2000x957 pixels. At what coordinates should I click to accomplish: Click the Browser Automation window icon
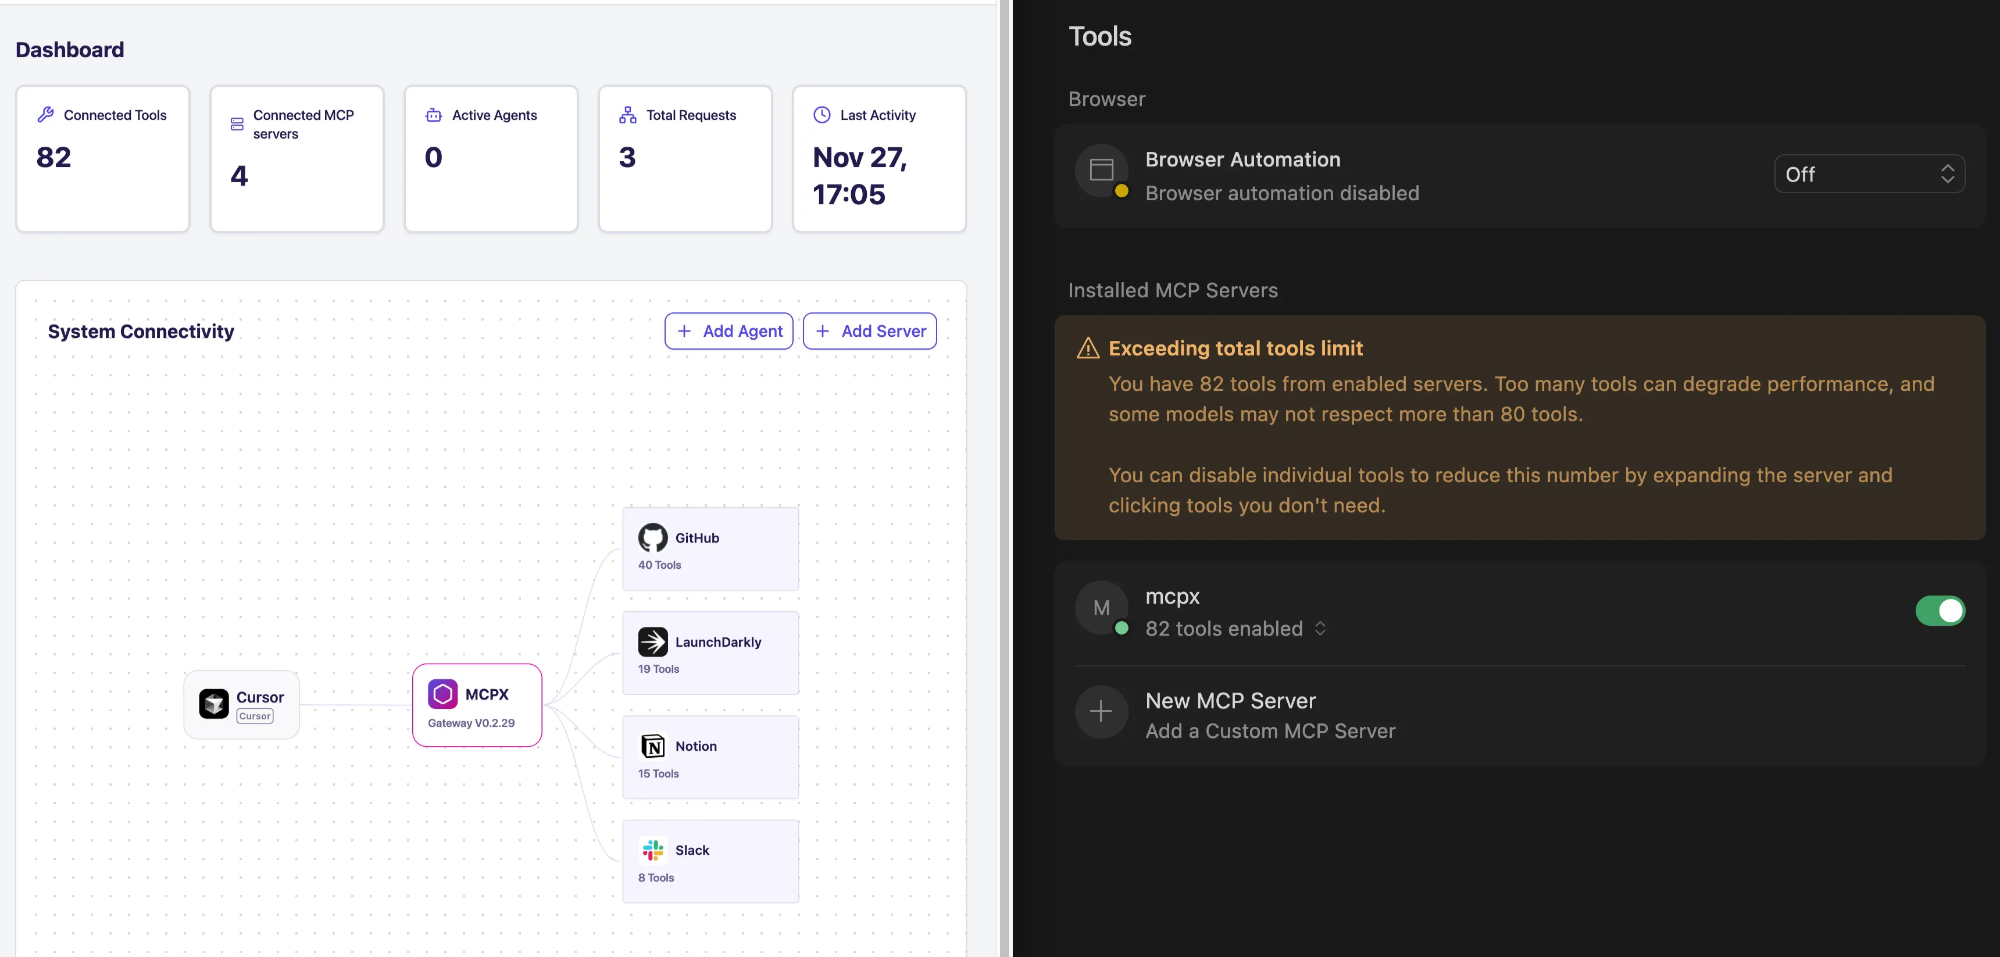(x=1101, y=170)
